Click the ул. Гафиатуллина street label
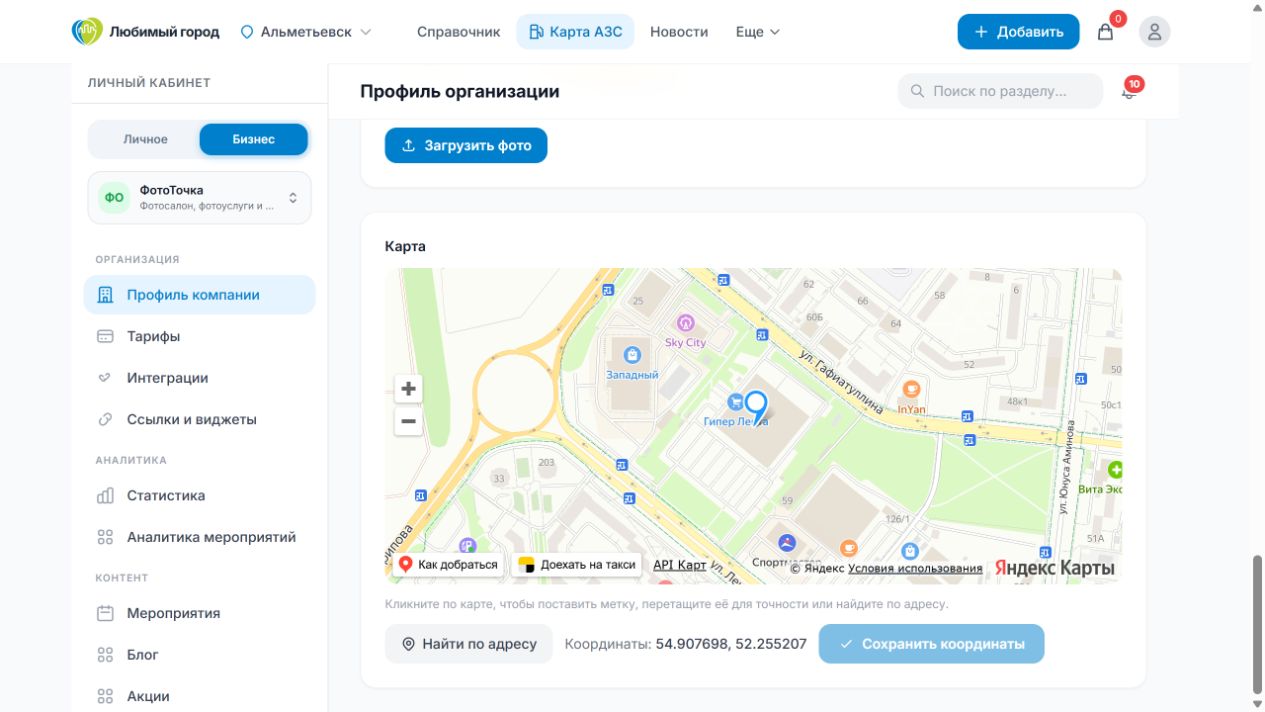1265x712 pixels. [x=841, y=381]
